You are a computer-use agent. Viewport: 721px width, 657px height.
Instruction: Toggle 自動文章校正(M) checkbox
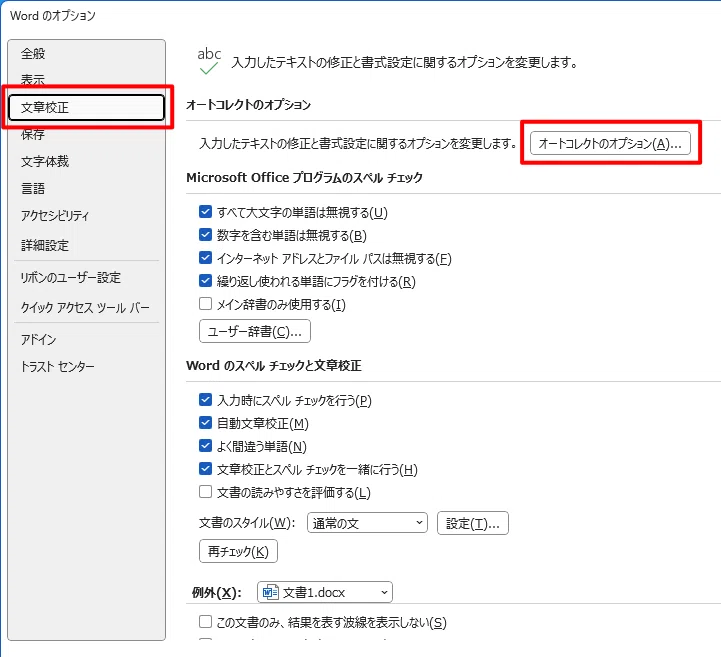(x=206, y=423)
